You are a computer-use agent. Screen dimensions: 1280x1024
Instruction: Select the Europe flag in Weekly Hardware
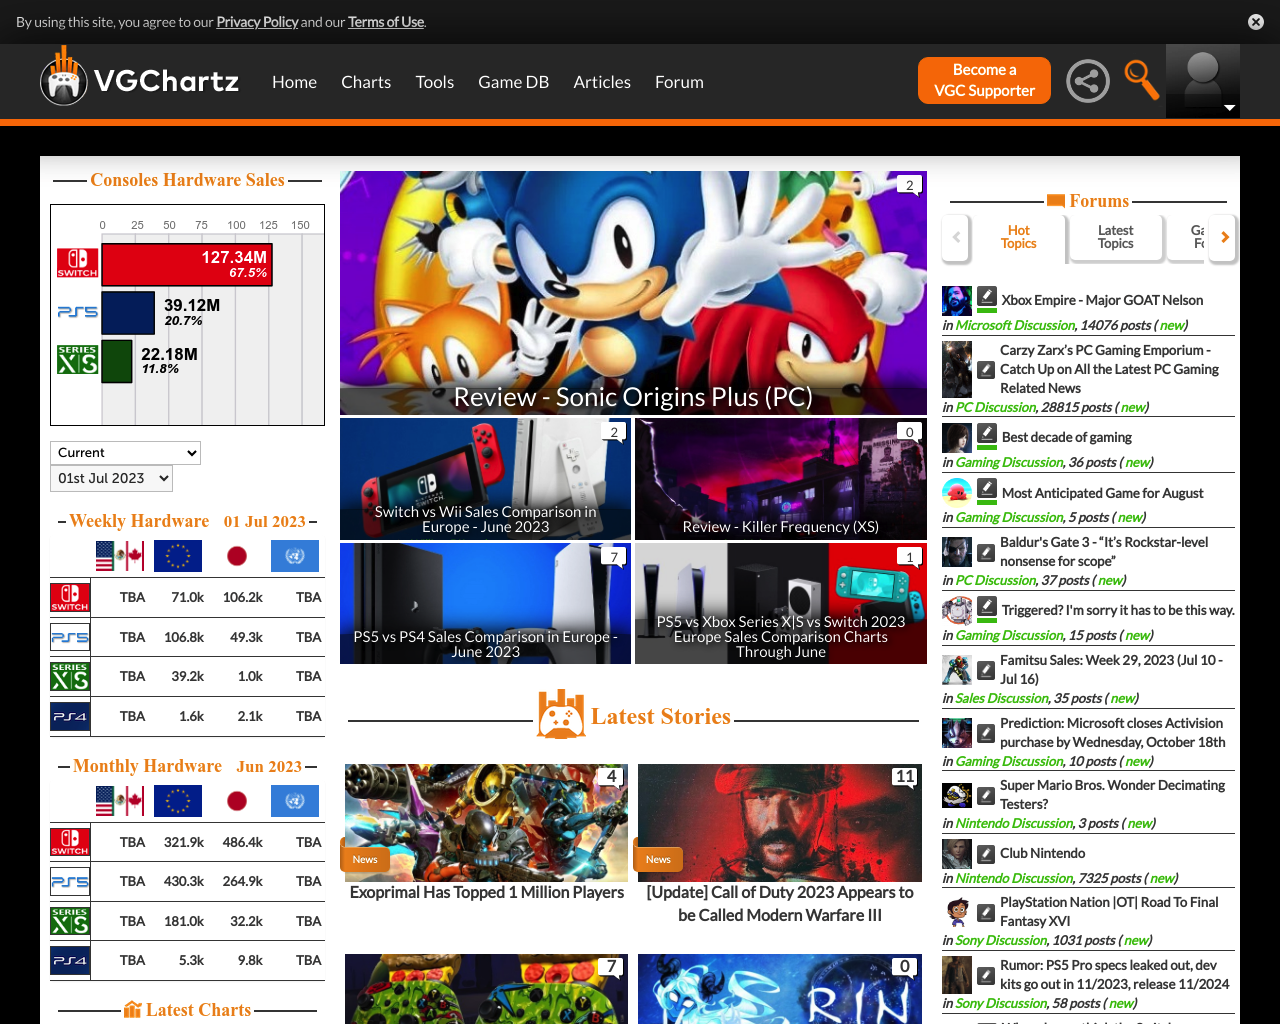pos(178,556)
